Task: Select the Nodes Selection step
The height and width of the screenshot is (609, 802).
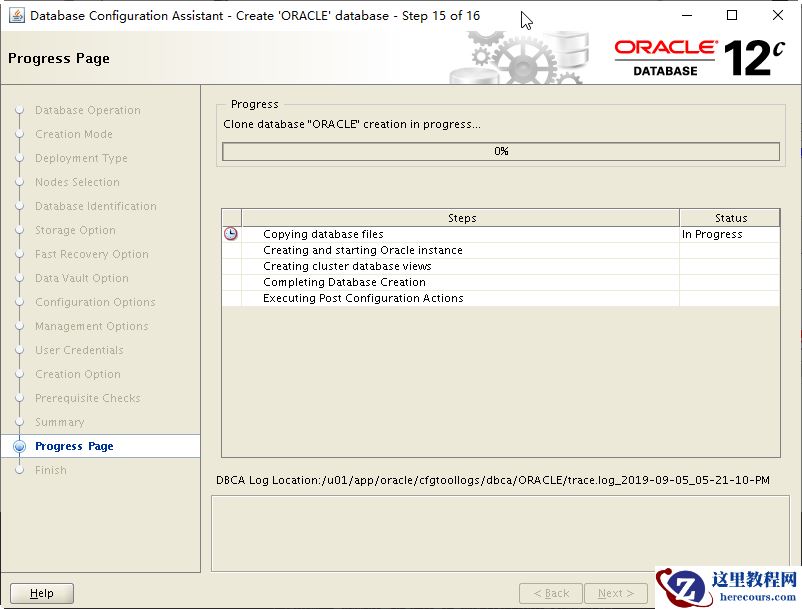Action: click(77, 182)
